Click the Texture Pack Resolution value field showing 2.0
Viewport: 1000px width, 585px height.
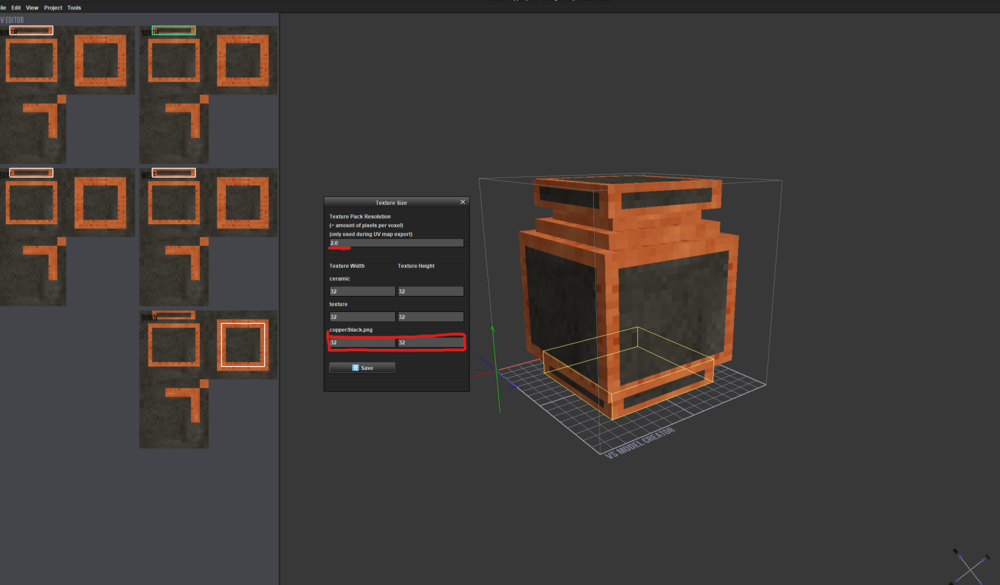(x=393, y=242)
